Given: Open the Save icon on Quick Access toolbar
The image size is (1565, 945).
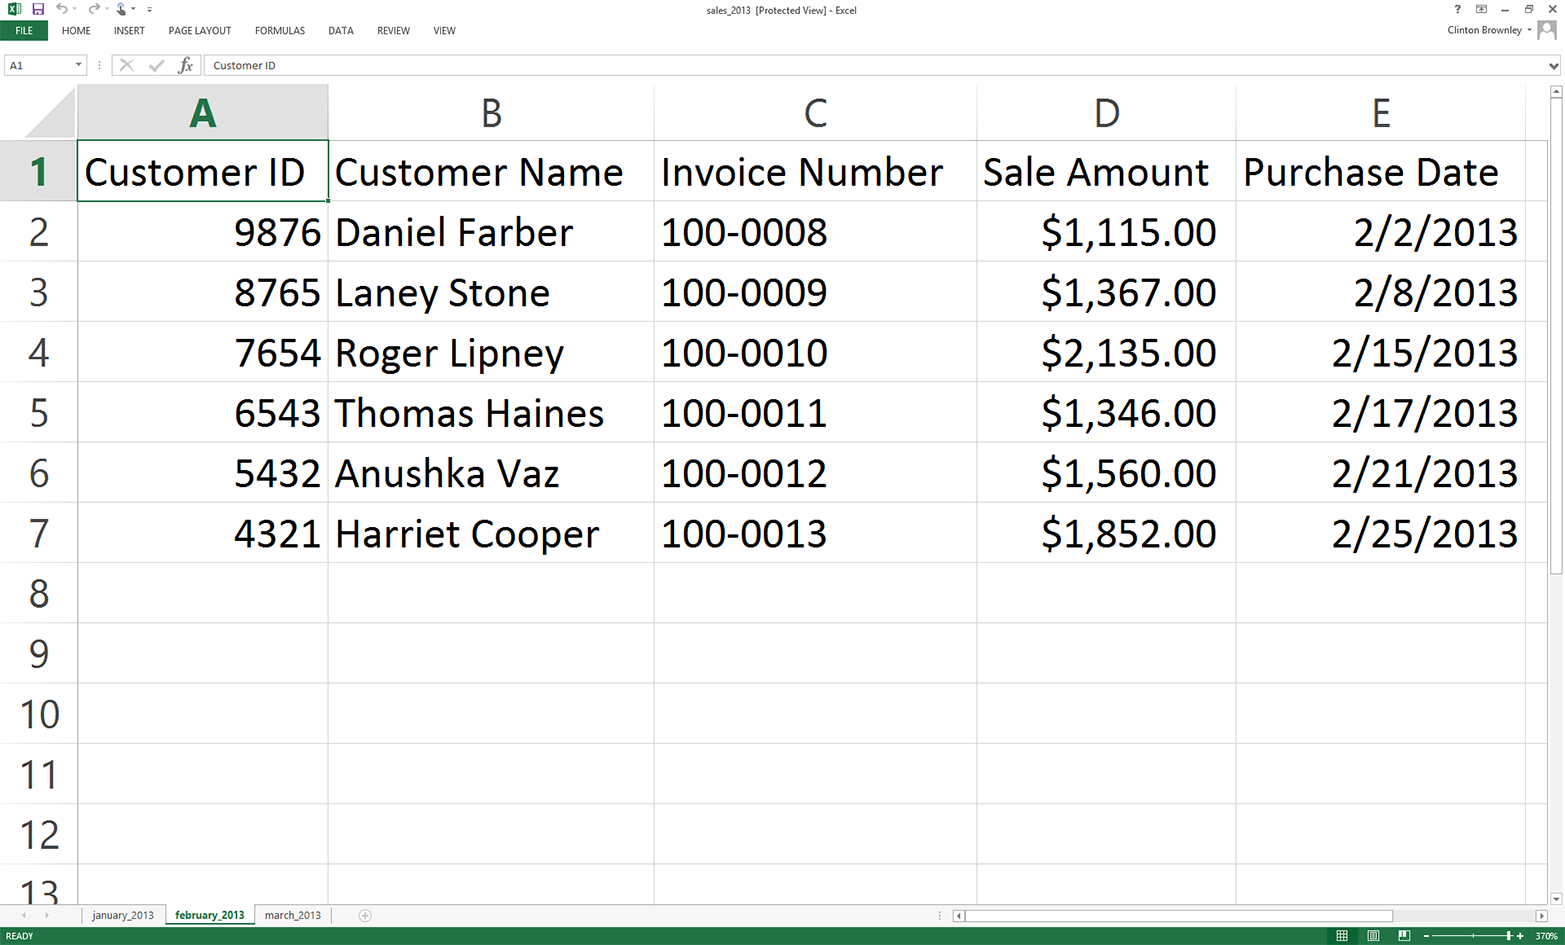Looking at the screenshot, I should pos(38,10).
